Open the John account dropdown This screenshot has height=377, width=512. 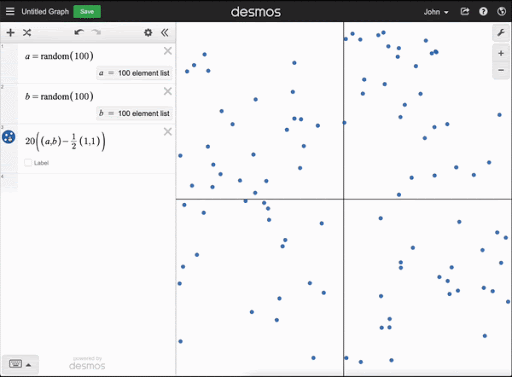click(x=436, y=12)
